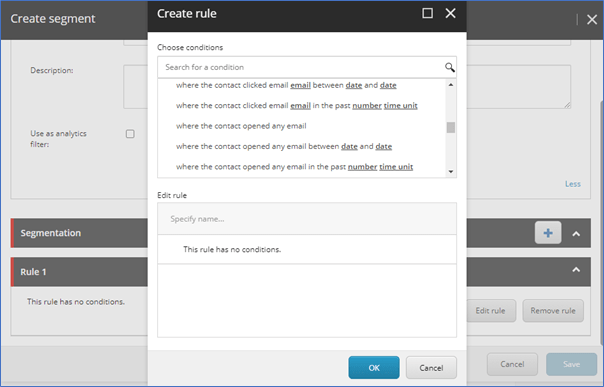Select condition opened any email between date and date

[x=284, y=146]
